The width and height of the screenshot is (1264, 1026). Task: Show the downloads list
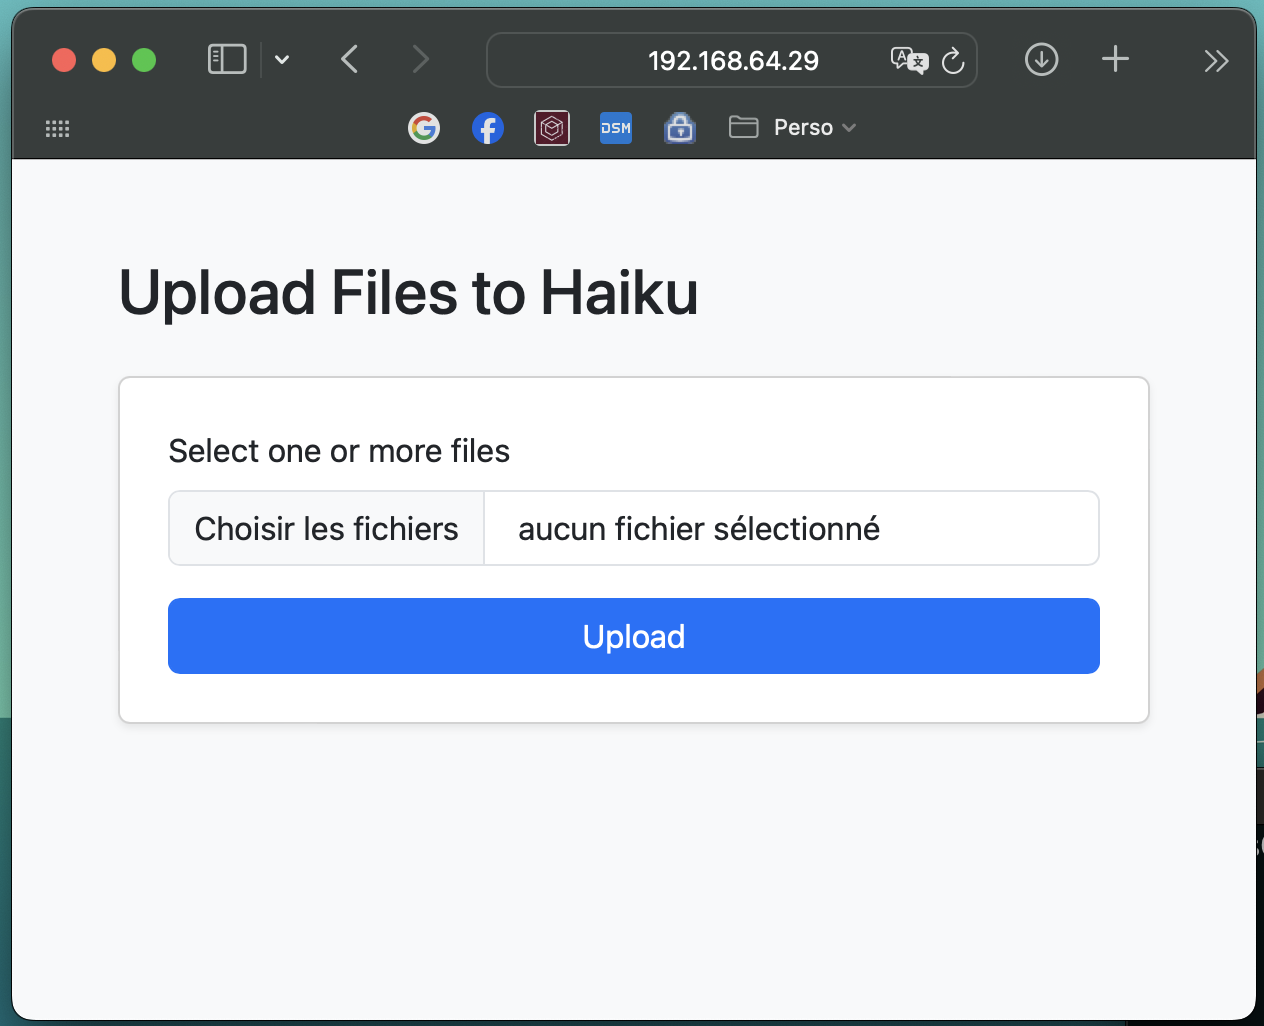pos(1042,60)
